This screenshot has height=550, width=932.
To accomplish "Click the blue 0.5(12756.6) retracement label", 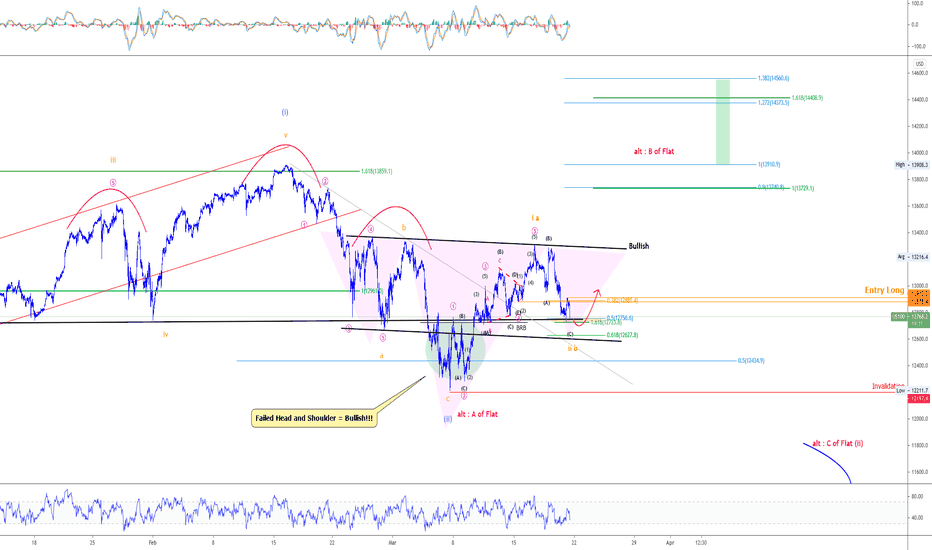I will tap(619, 318).
